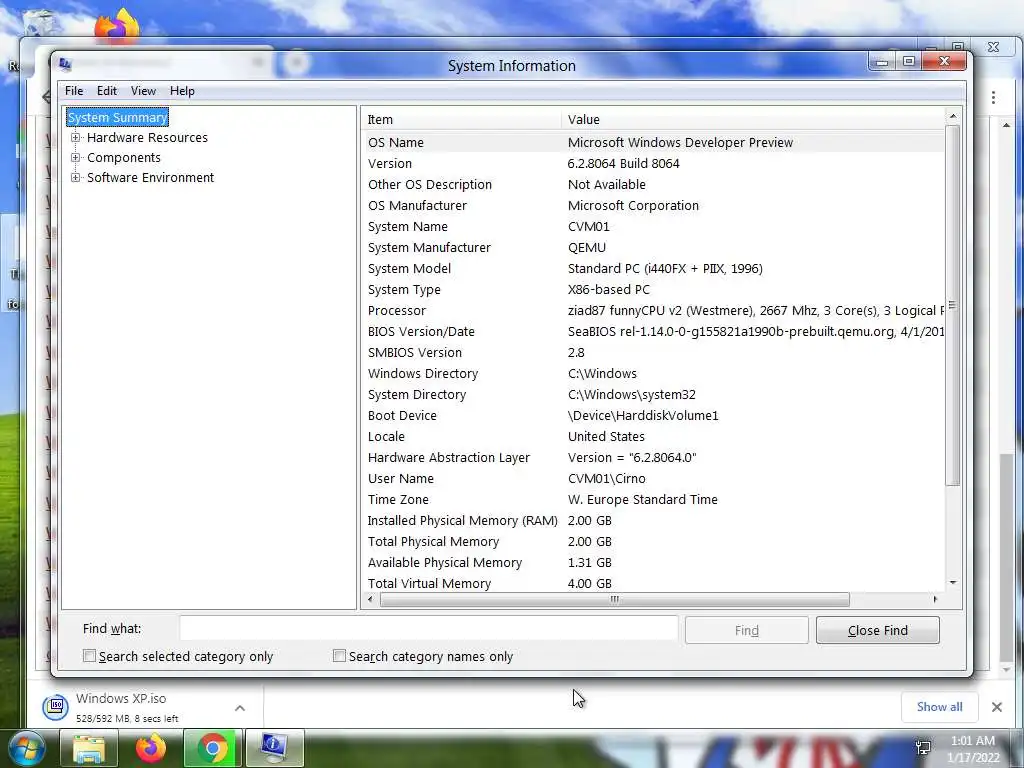The height and width of the screenshot is (768, 1024).
Task: Select the BIOS Version/Date row
Action: 653,331
